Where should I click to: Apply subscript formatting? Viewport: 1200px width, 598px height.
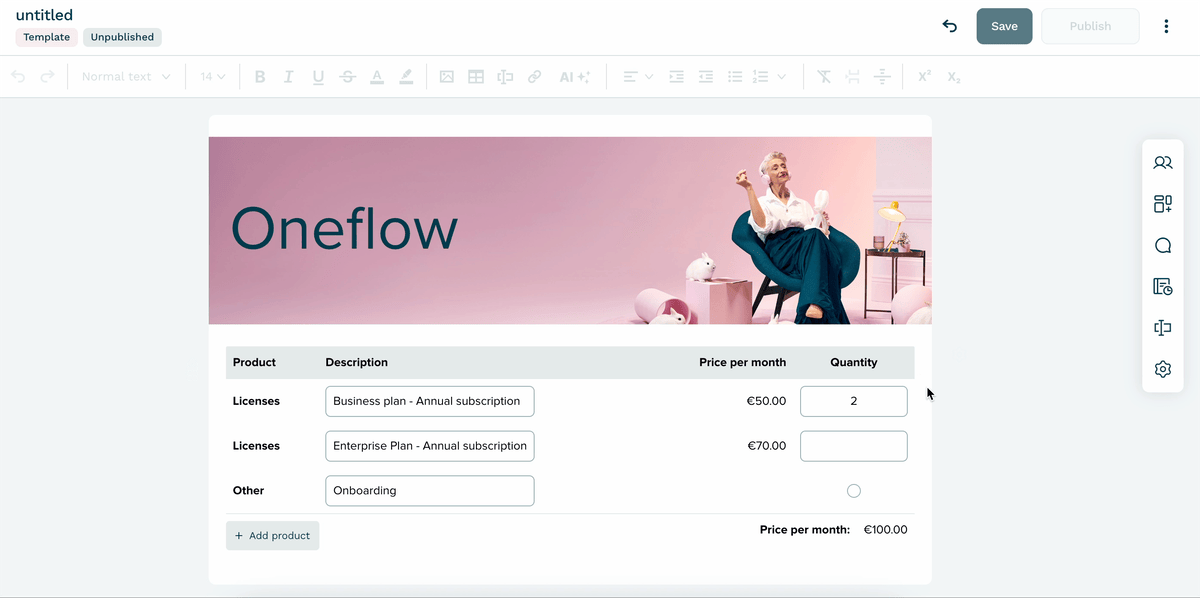click(x=953, y=77)
